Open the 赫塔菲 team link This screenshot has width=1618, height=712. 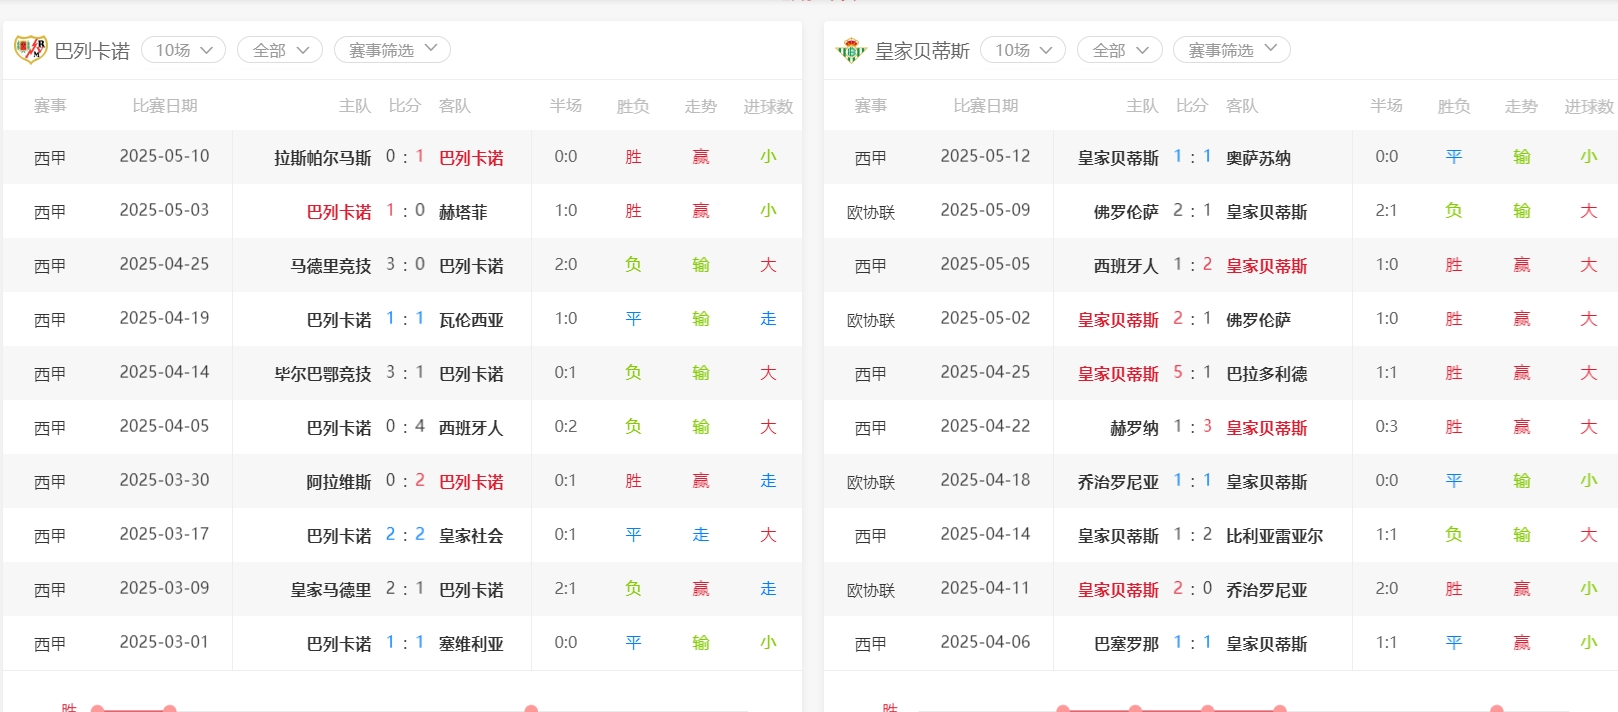[463, 212]
